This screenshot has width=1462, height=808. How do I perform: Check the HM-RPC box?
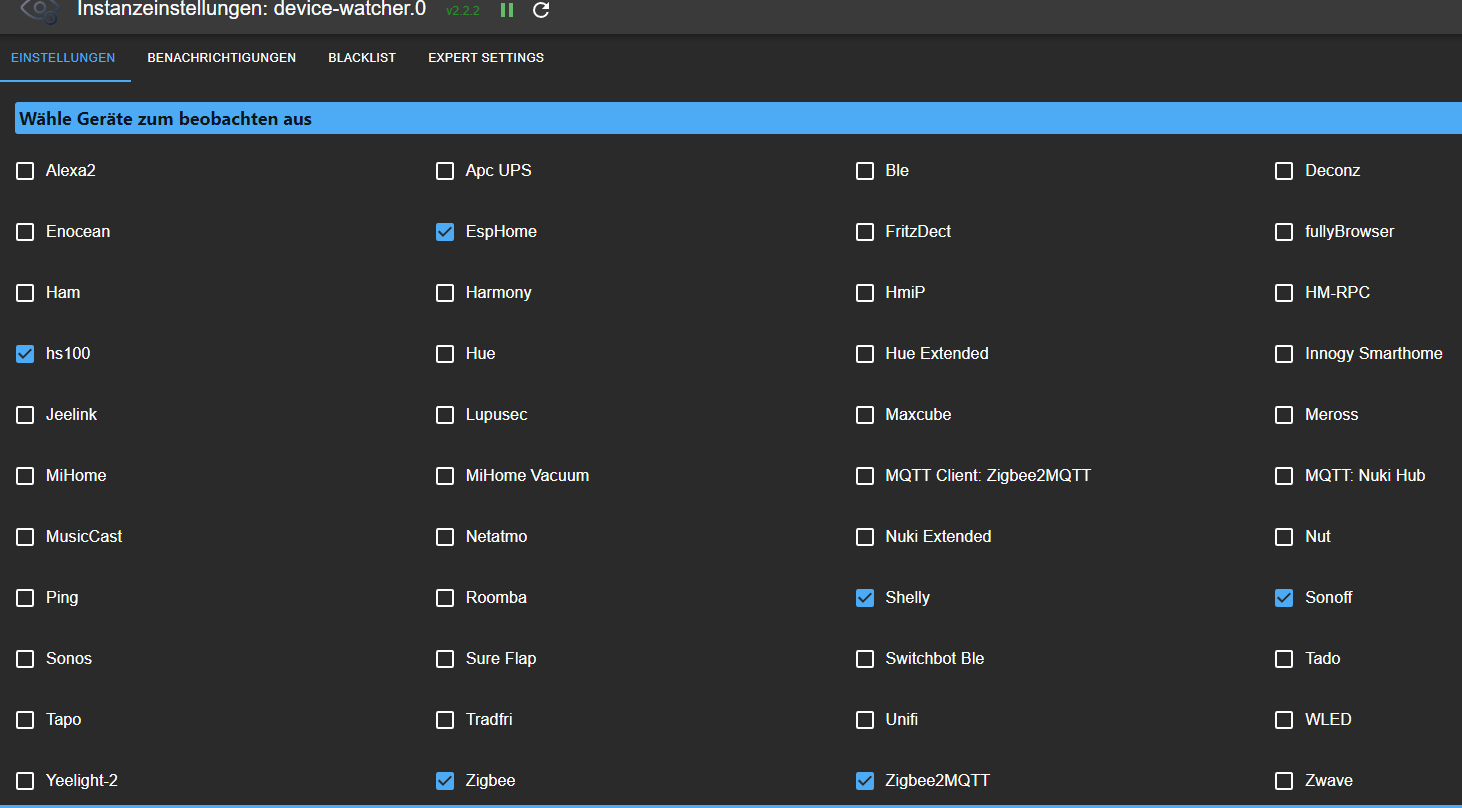(x=1284, y=293)
